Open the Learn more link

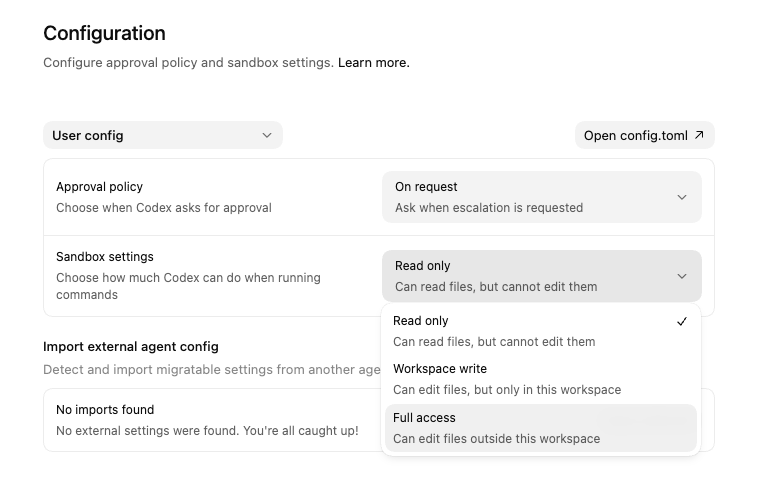point(373,63)
